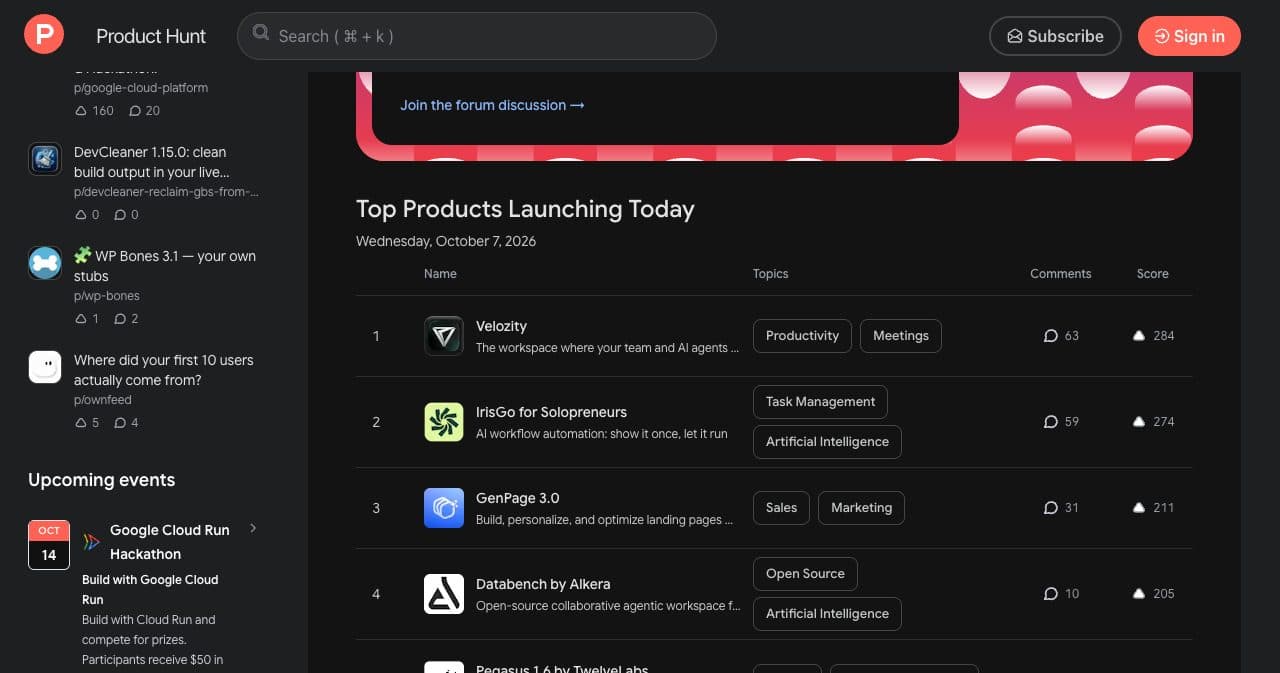Click the Product Hunt logo icon
This screenshot has width=1280, height=673.
[44, 35]
